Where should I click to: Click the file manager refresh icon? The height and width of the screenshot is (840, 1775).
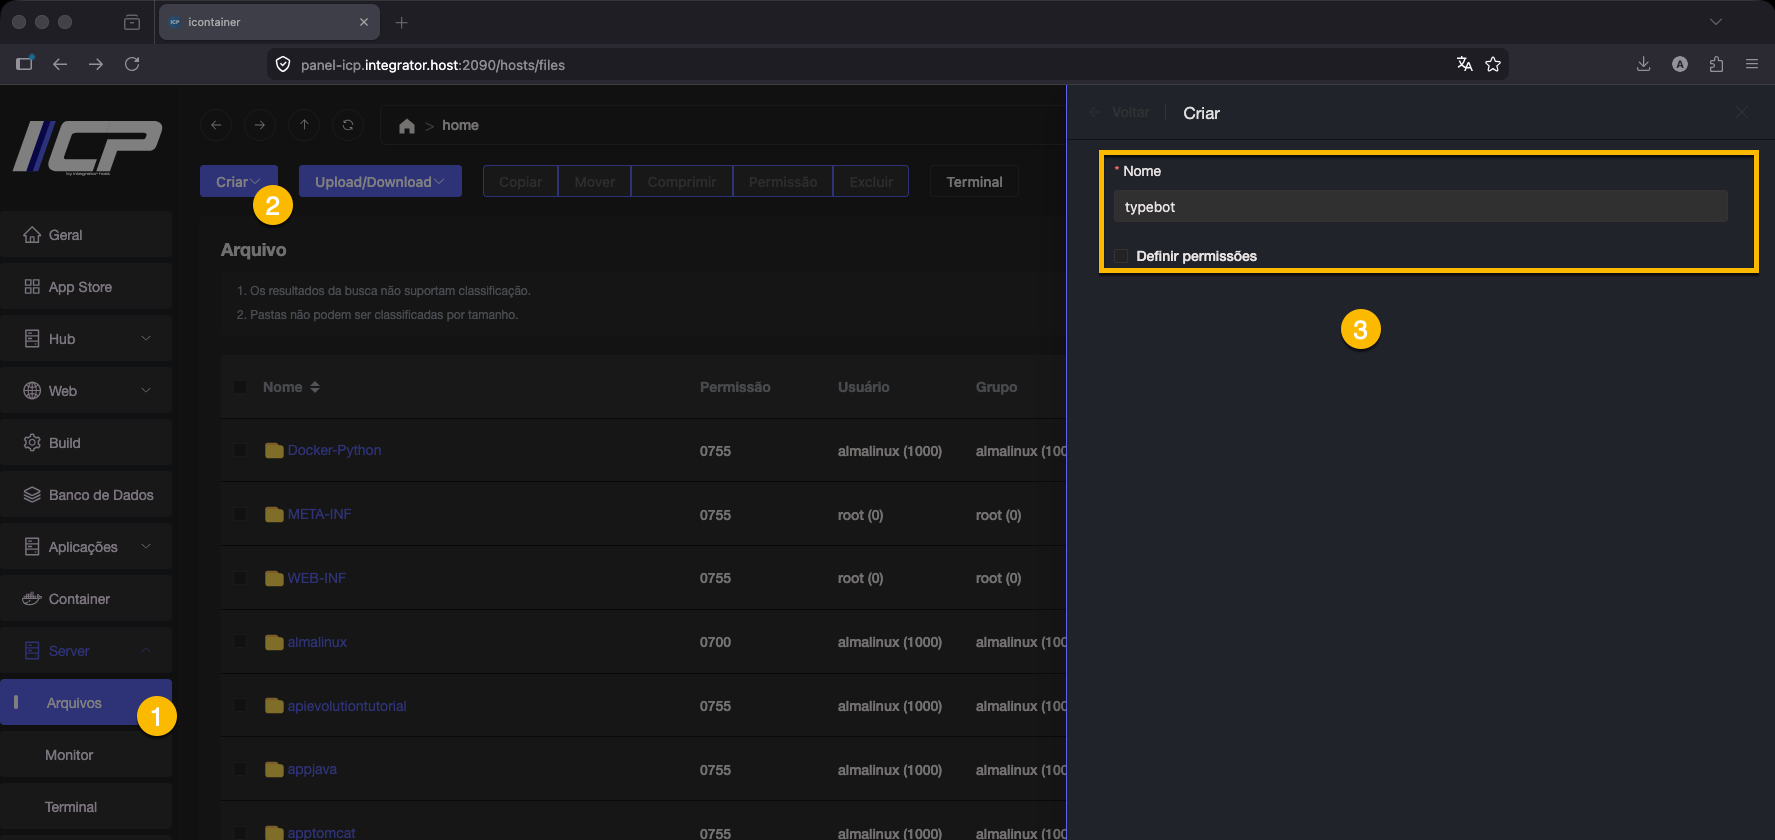tap(348, 125)
